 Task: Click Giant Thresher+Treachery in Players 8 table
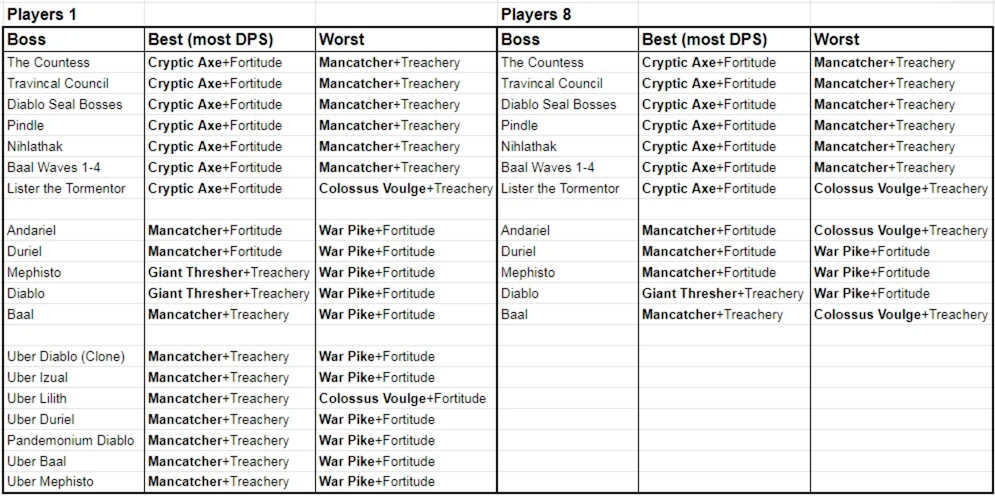722,293
